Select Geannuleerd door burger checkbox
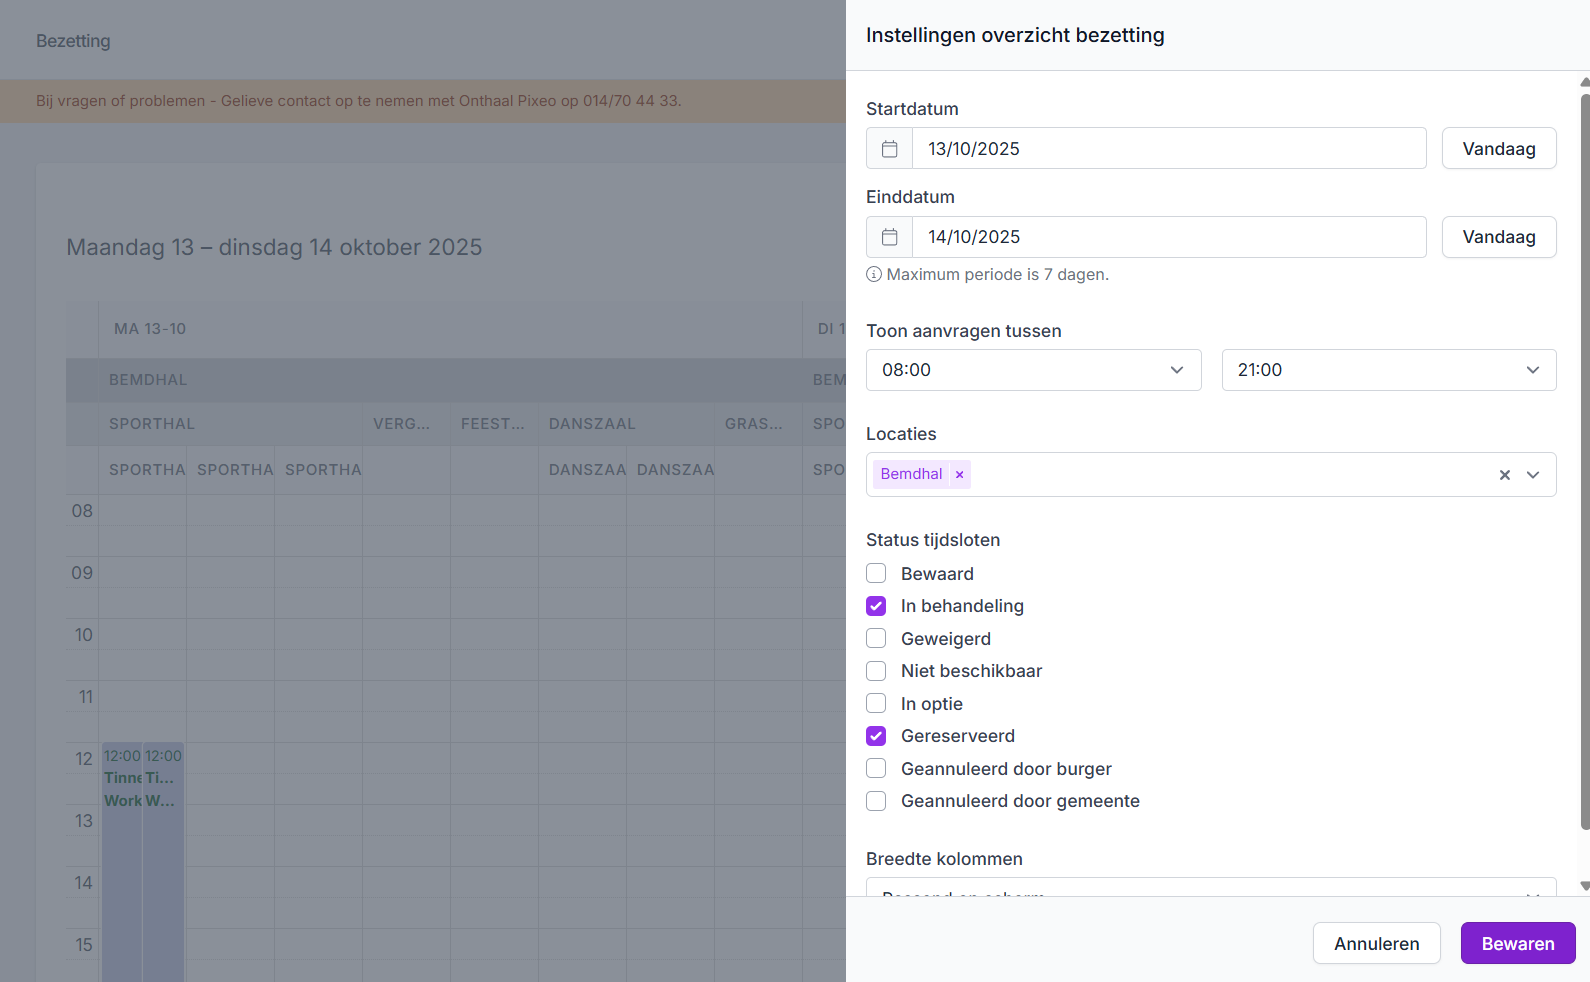 coord(876,768)
